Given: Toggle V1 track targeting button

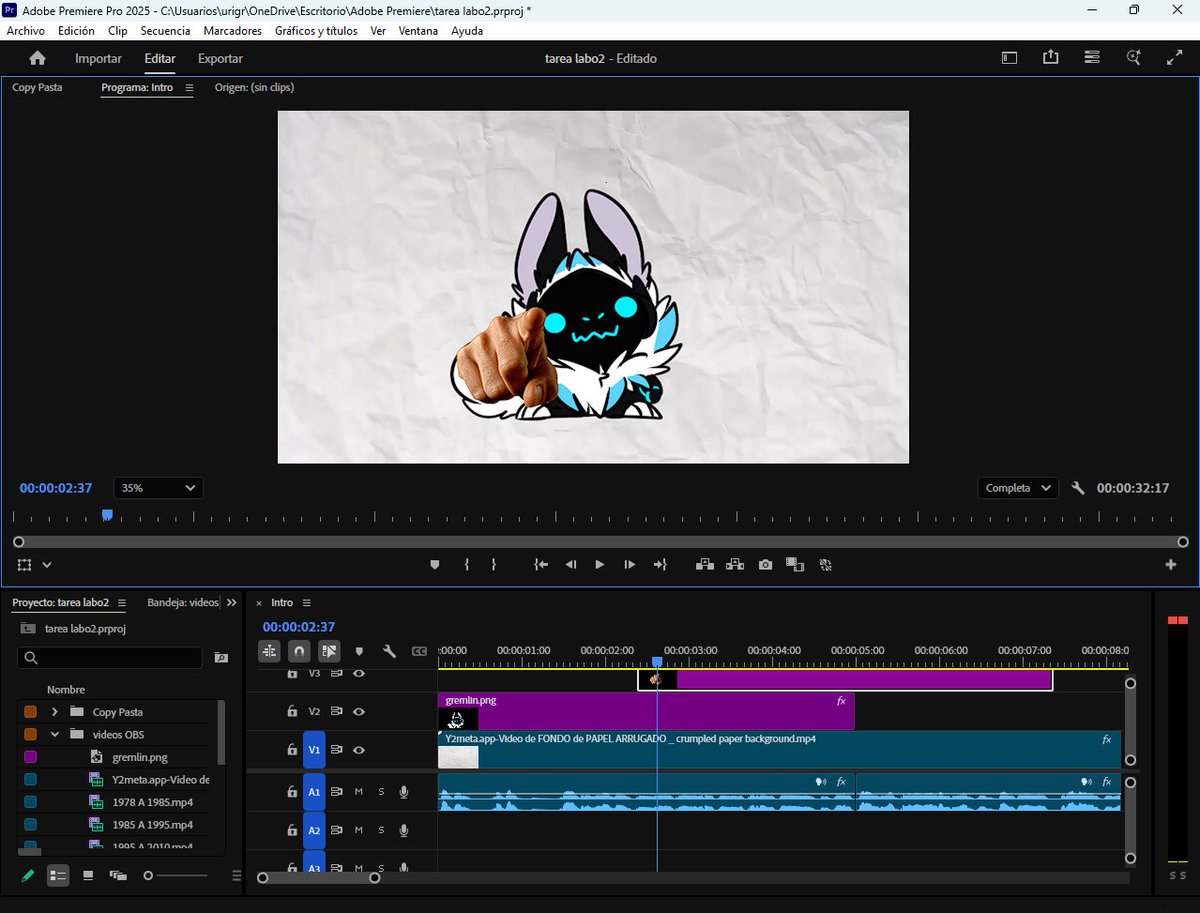Looking at the screenshot, I should [314, 750].
